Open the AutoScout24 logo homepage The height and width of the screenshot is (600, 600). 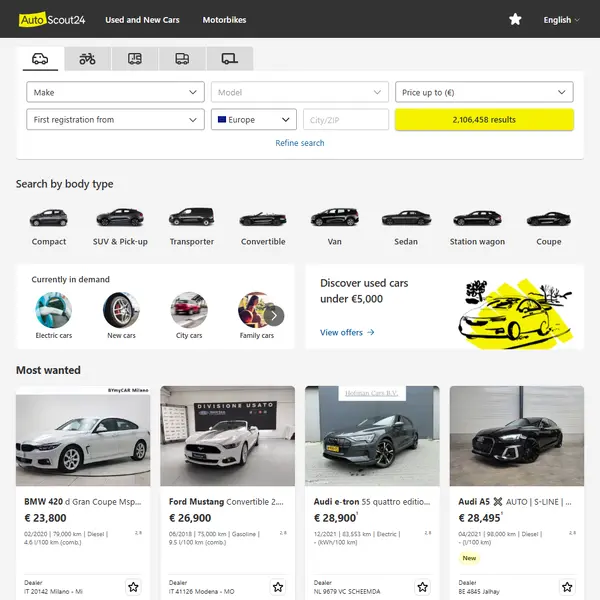coord(52,20)
